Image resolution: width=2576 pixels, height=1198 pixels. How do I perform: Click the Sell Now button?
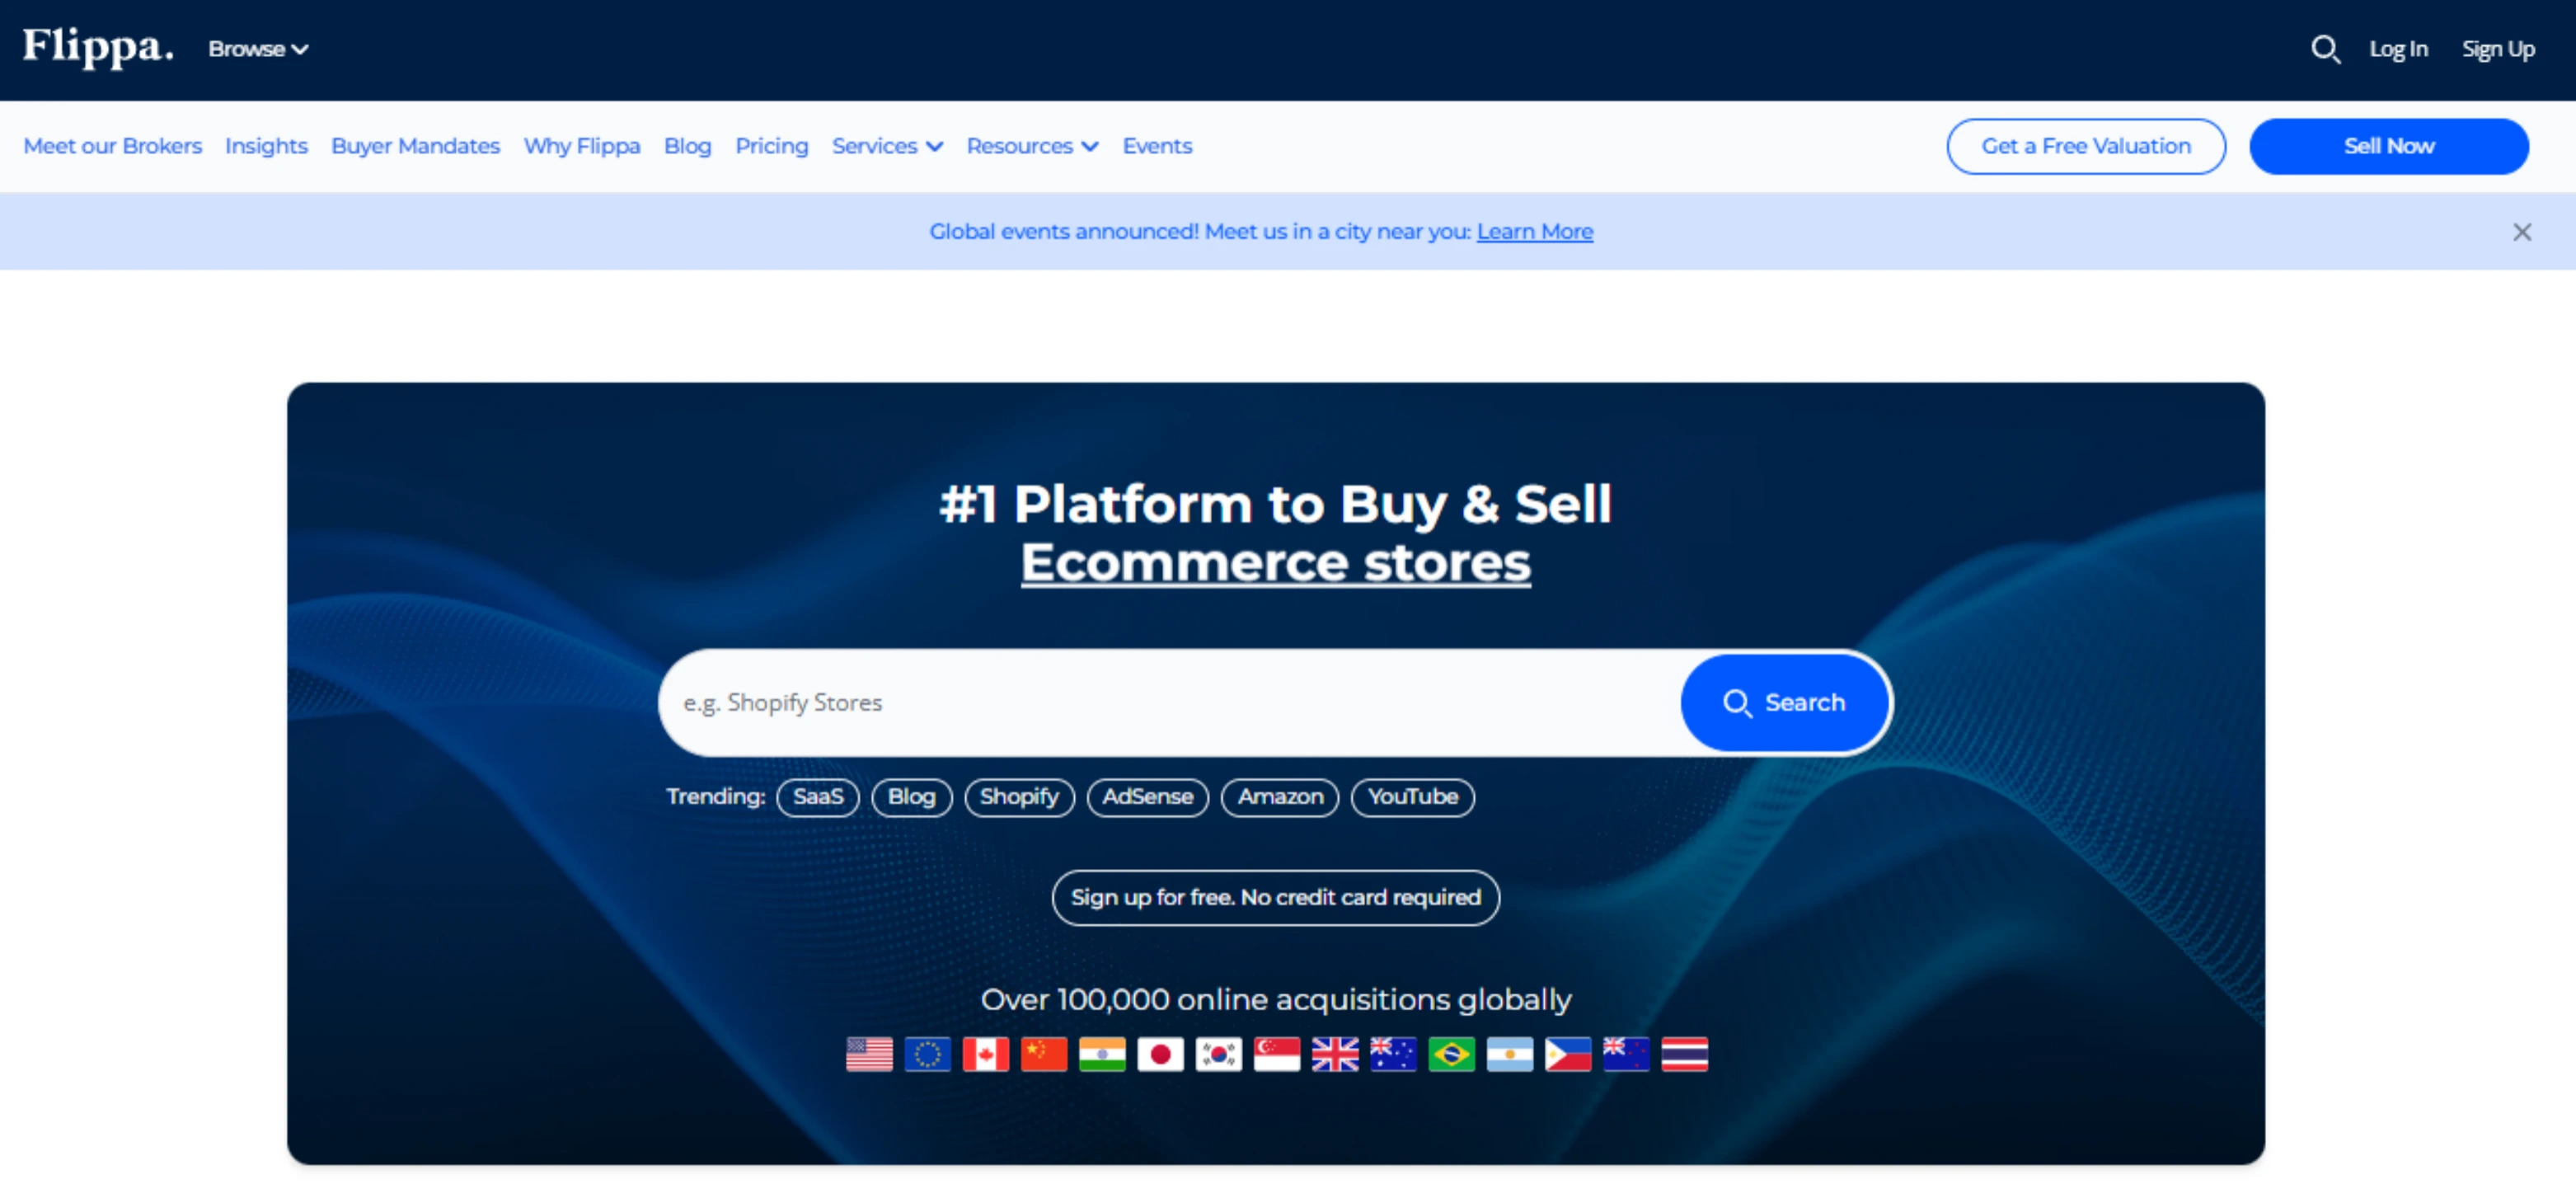tap(2388, 146)
